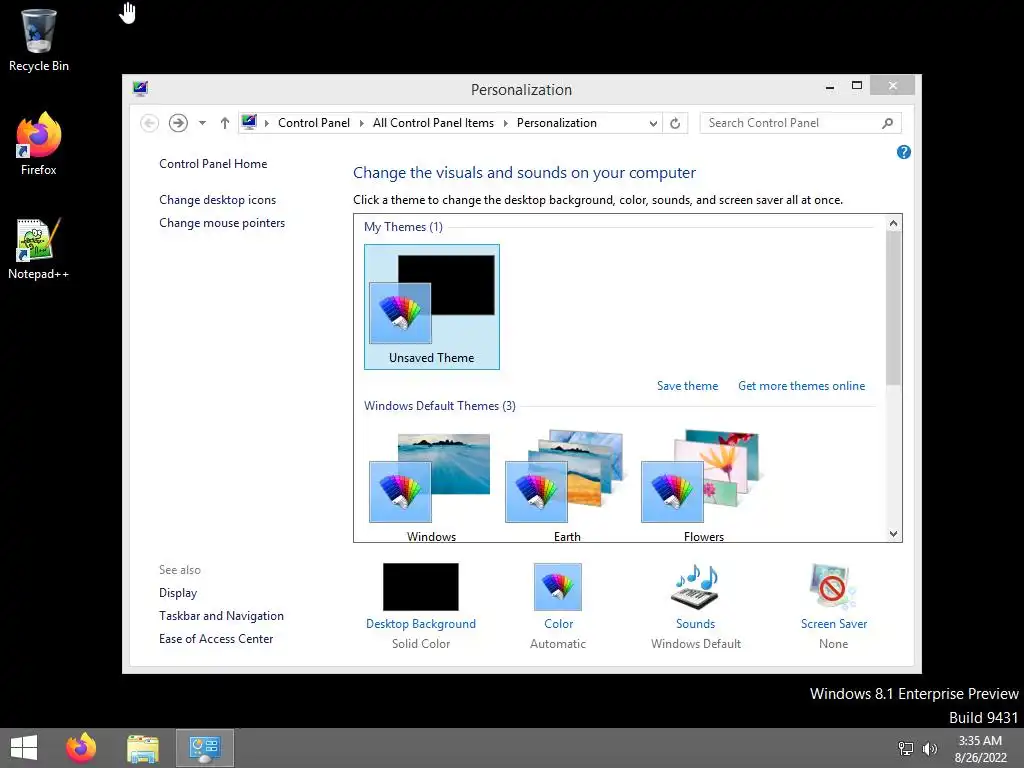This screenshot has width=1024, height=768.
Task: Click the theme list scroll up arrow
Action: tap(893, 223)
